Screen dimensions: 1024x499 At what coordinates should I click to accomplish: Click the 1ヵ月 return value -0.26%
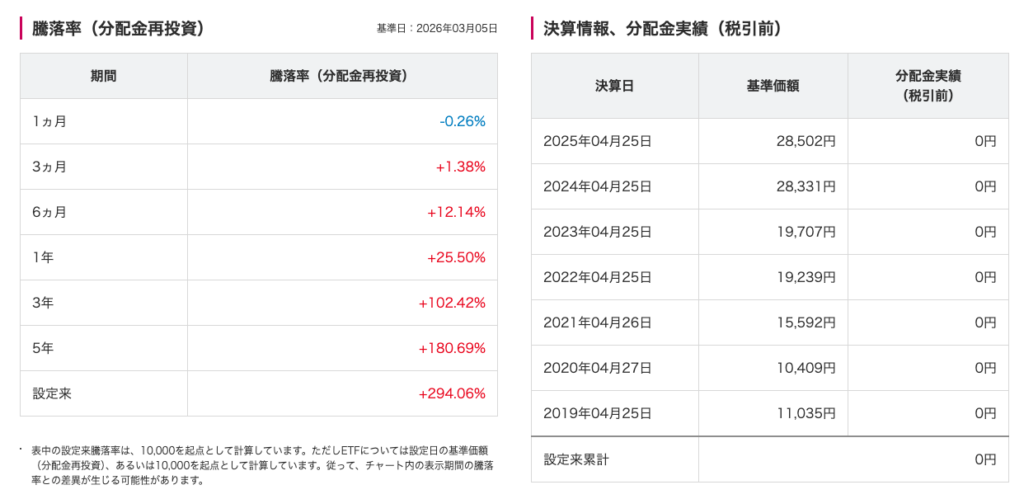tap(462, 121)
